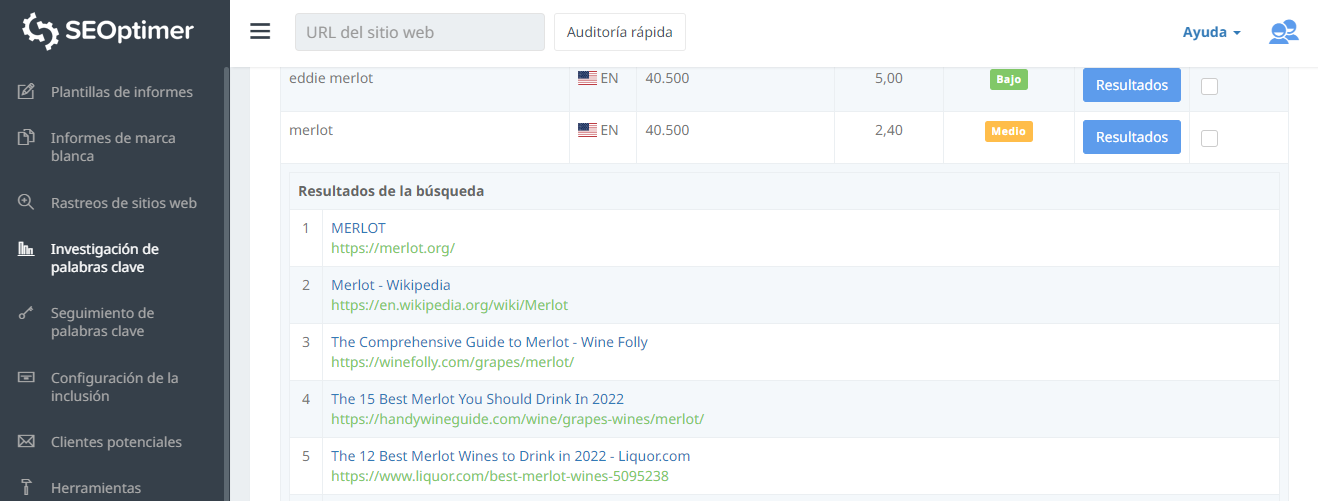Image resolution: width=1318 pixels, height=501 pixels.
Task: Click the Informes de marca blanca icon
Action: pos(28,138)
